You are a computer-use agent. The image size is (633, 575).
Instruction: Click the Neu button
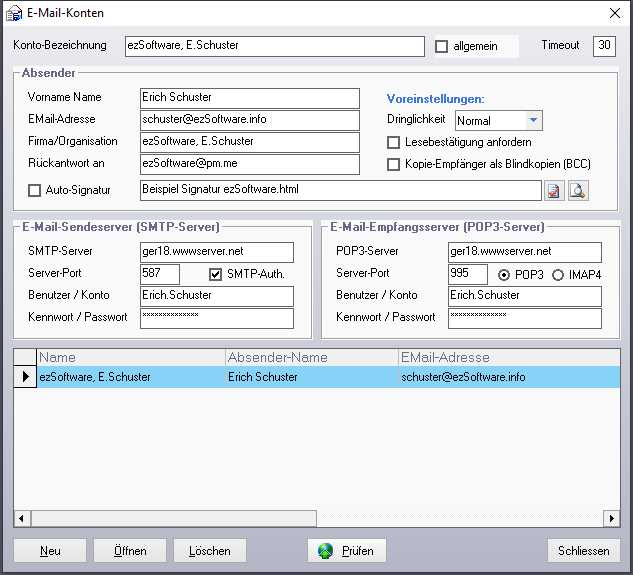tap(50, 551)
